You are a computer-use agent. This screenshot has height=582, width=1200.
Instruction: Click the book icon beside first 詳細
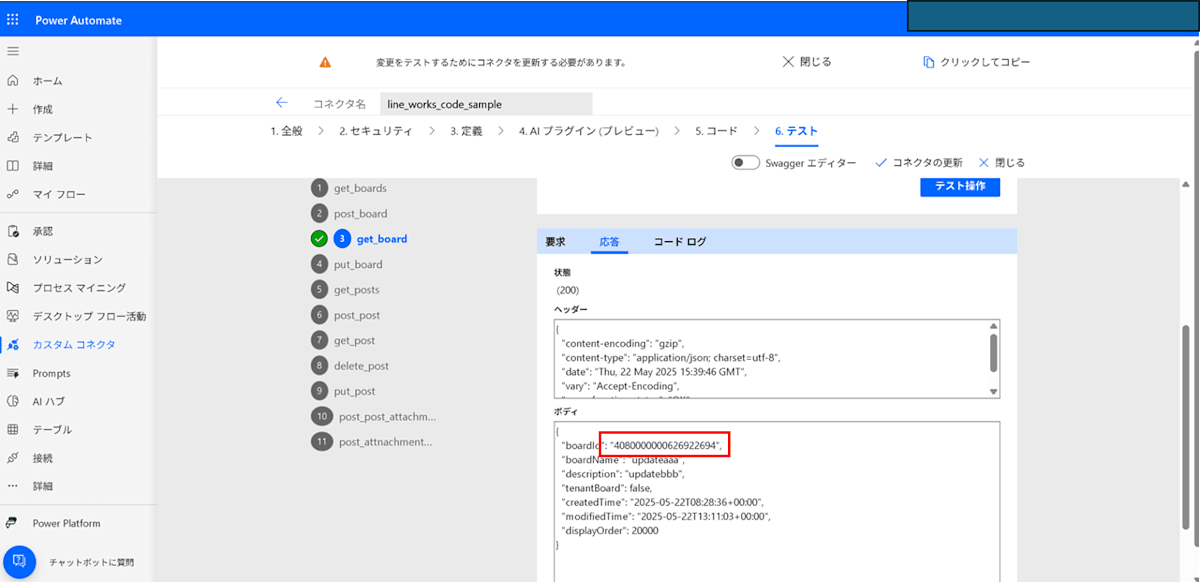pos(12,165)
